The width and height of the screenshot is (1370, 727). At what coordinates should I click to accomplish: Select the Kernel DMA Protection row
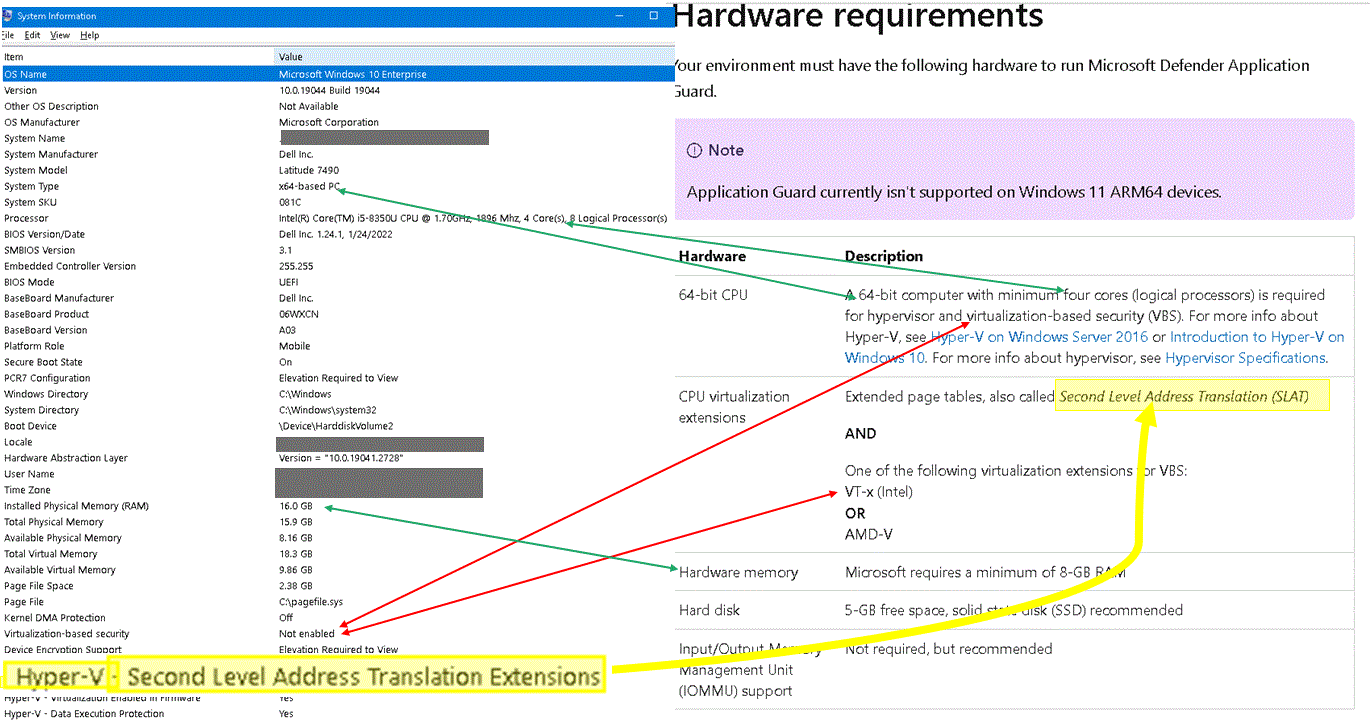pyautogui.click(x=337, y=618)
